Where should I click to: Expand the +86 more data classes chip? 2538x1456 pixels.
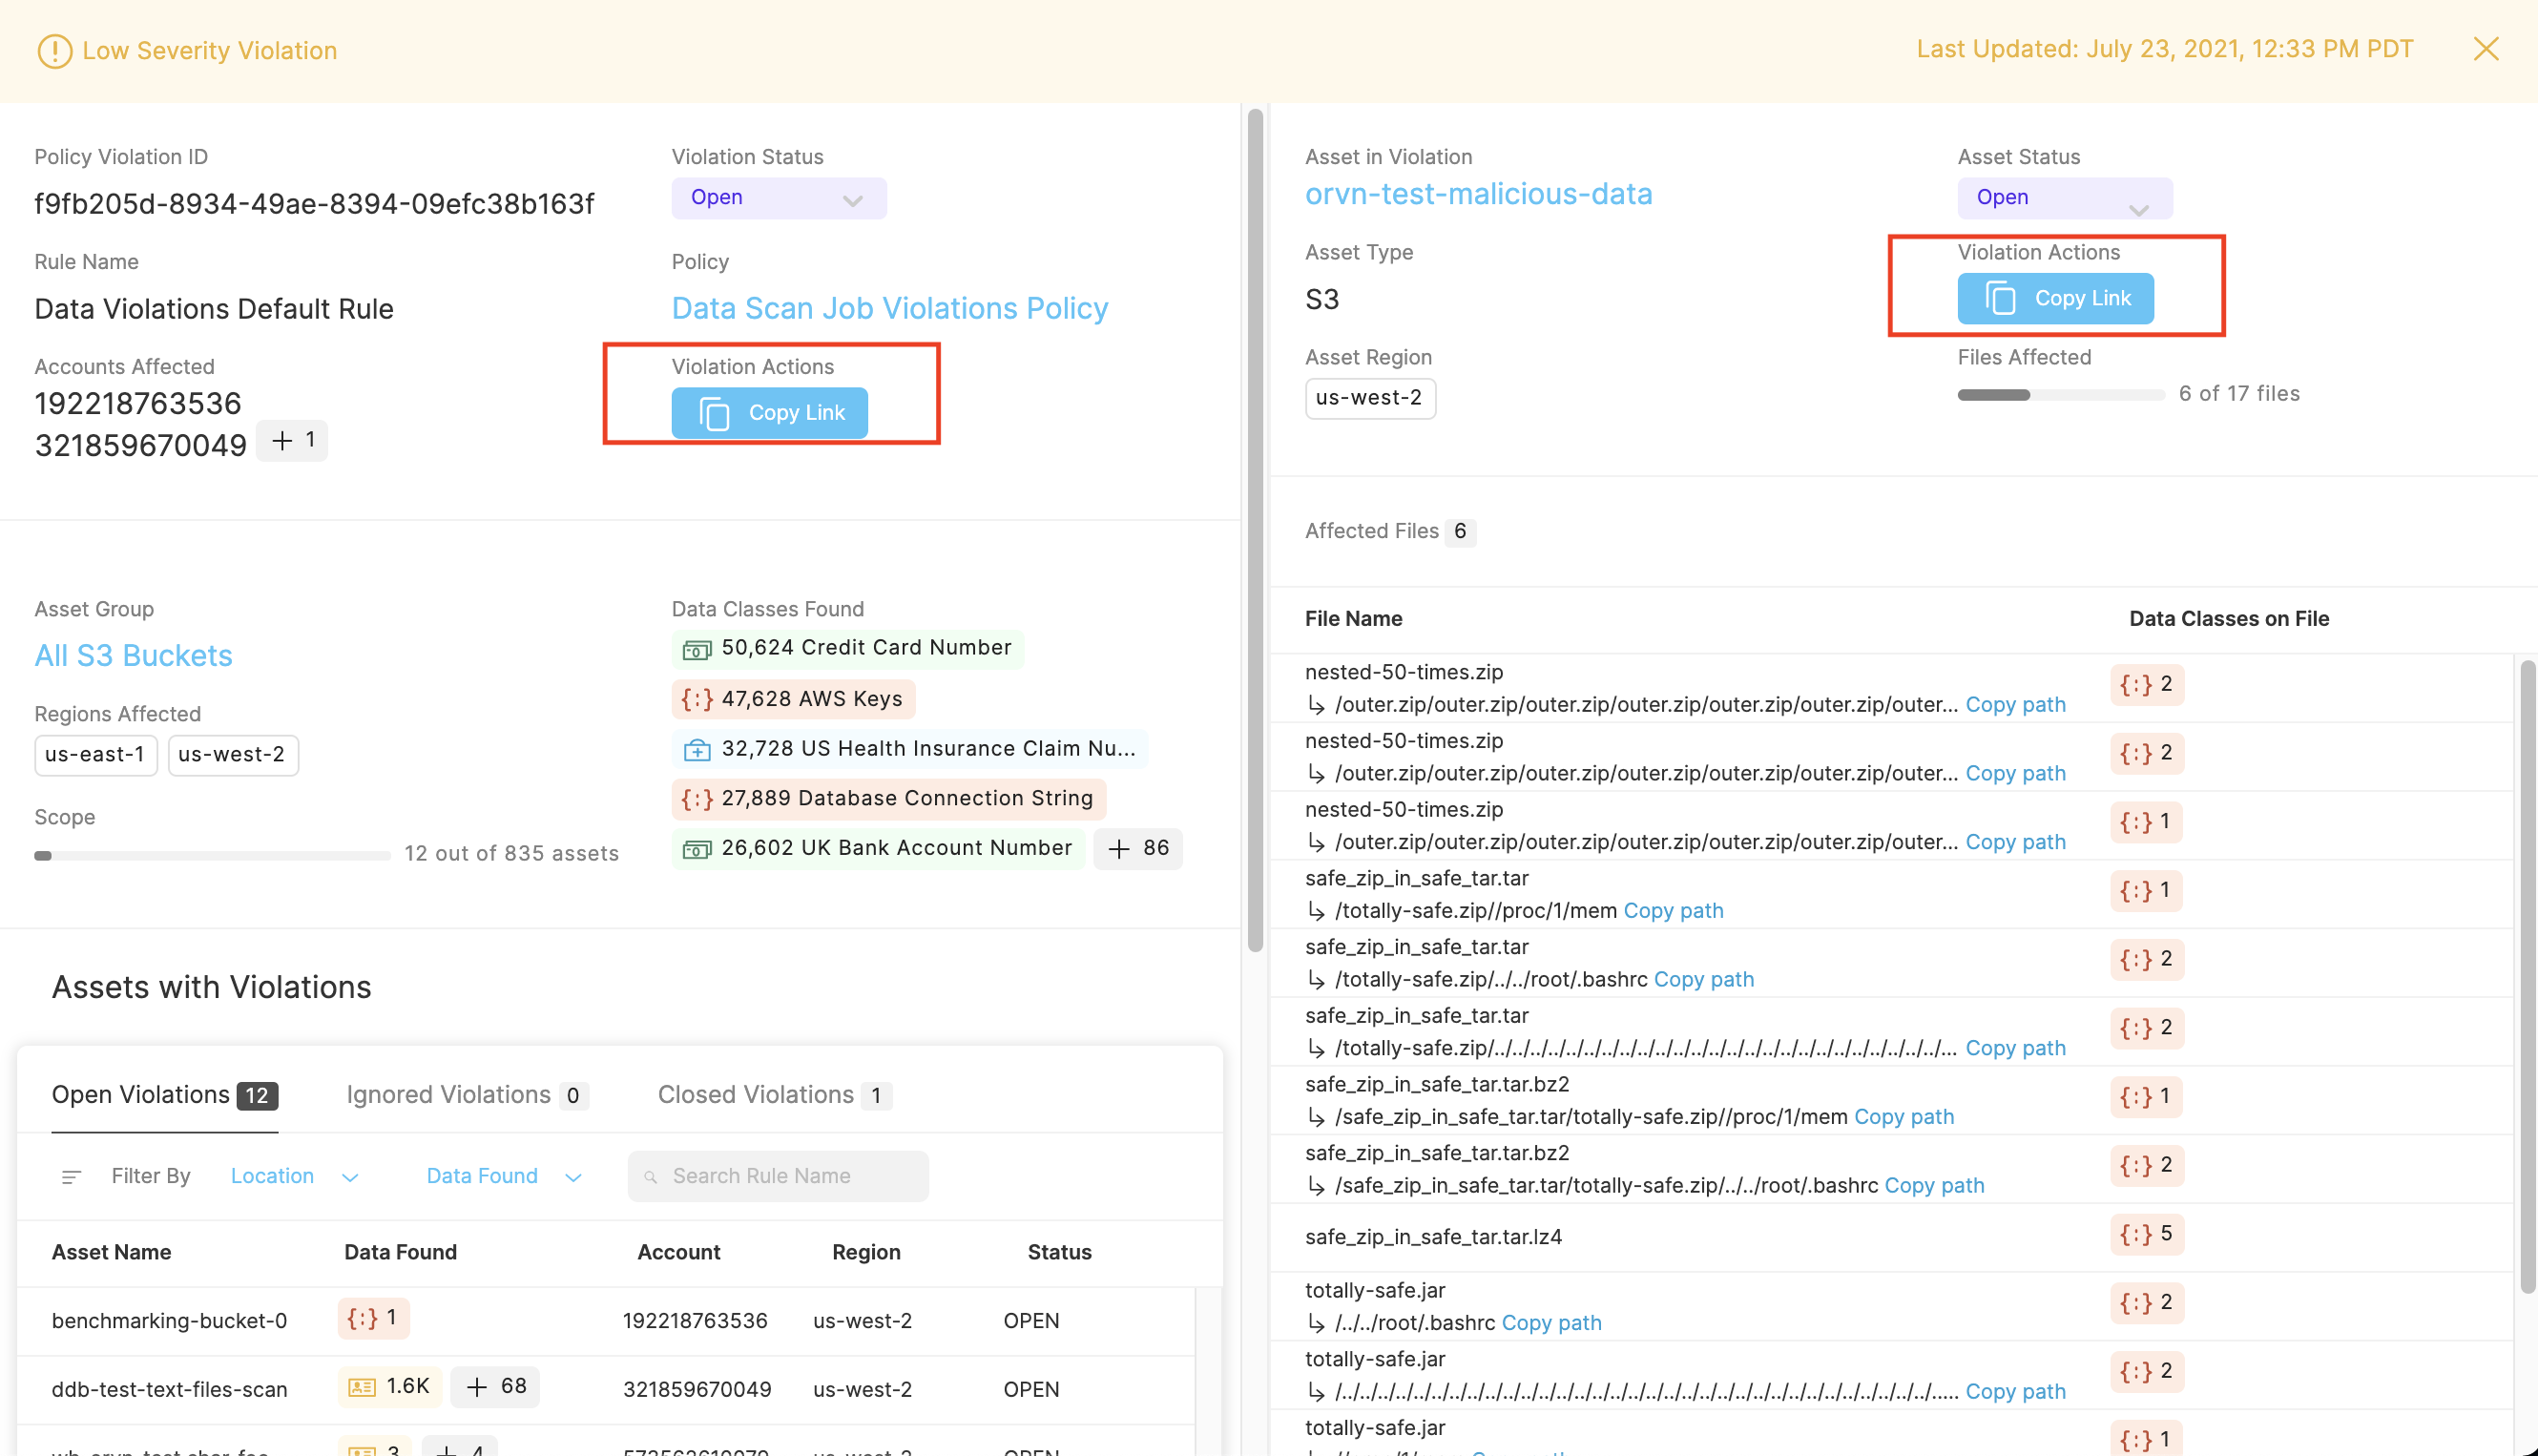click(1138, 849)
